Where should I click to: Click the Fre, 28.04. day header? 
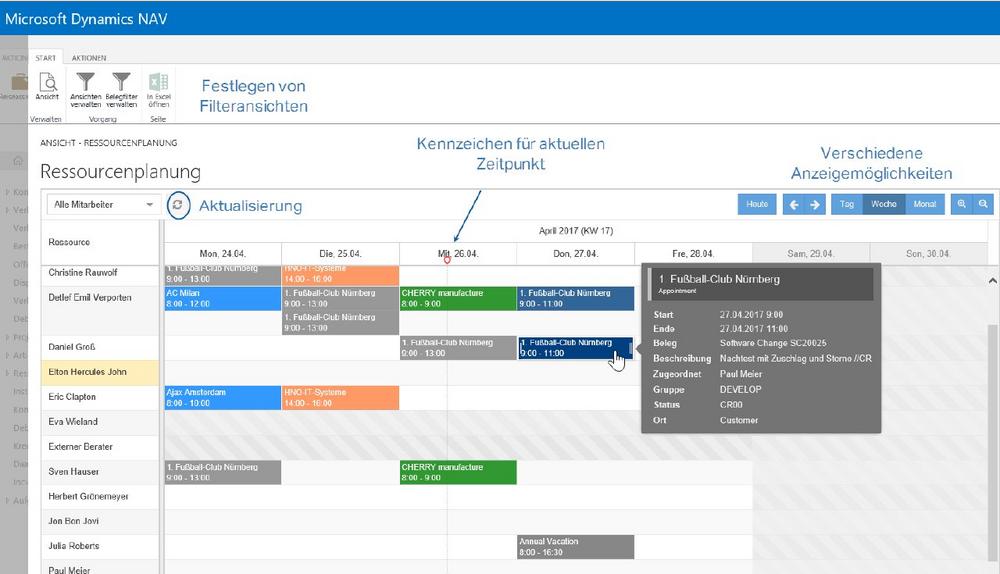[693, 254]
